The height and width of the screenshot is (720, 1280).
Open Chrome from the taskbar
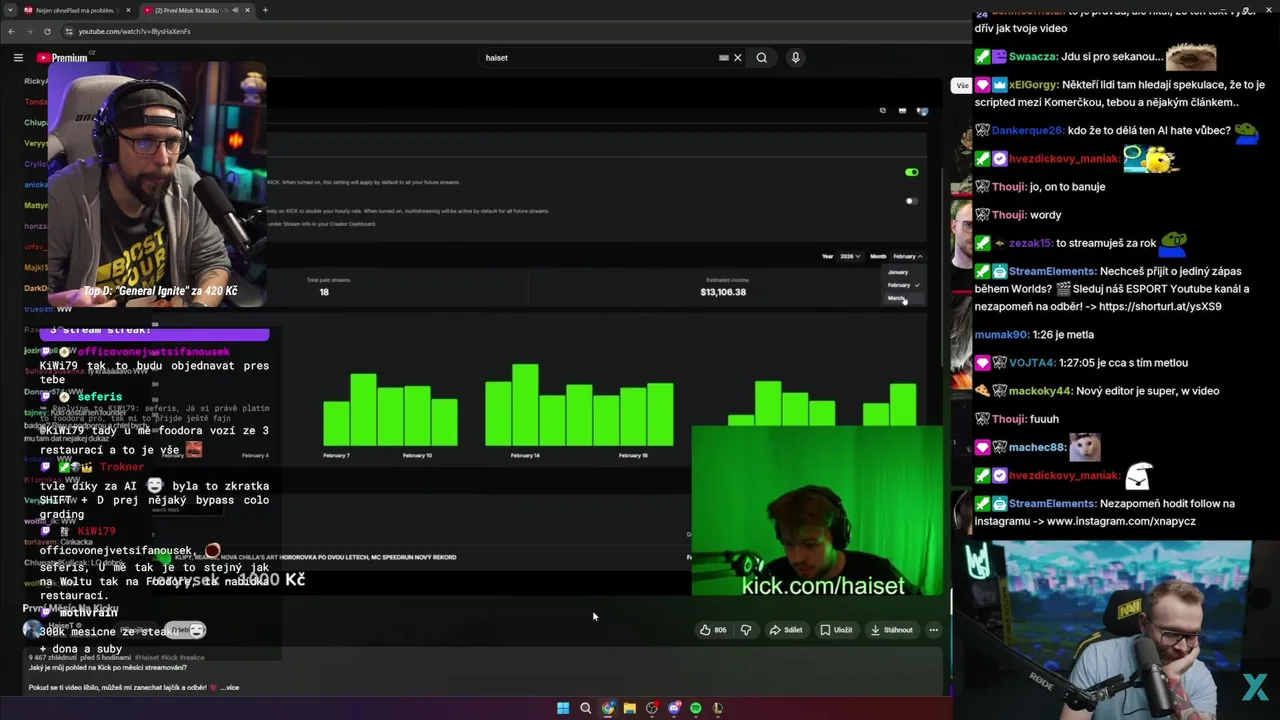click(607, 708)
